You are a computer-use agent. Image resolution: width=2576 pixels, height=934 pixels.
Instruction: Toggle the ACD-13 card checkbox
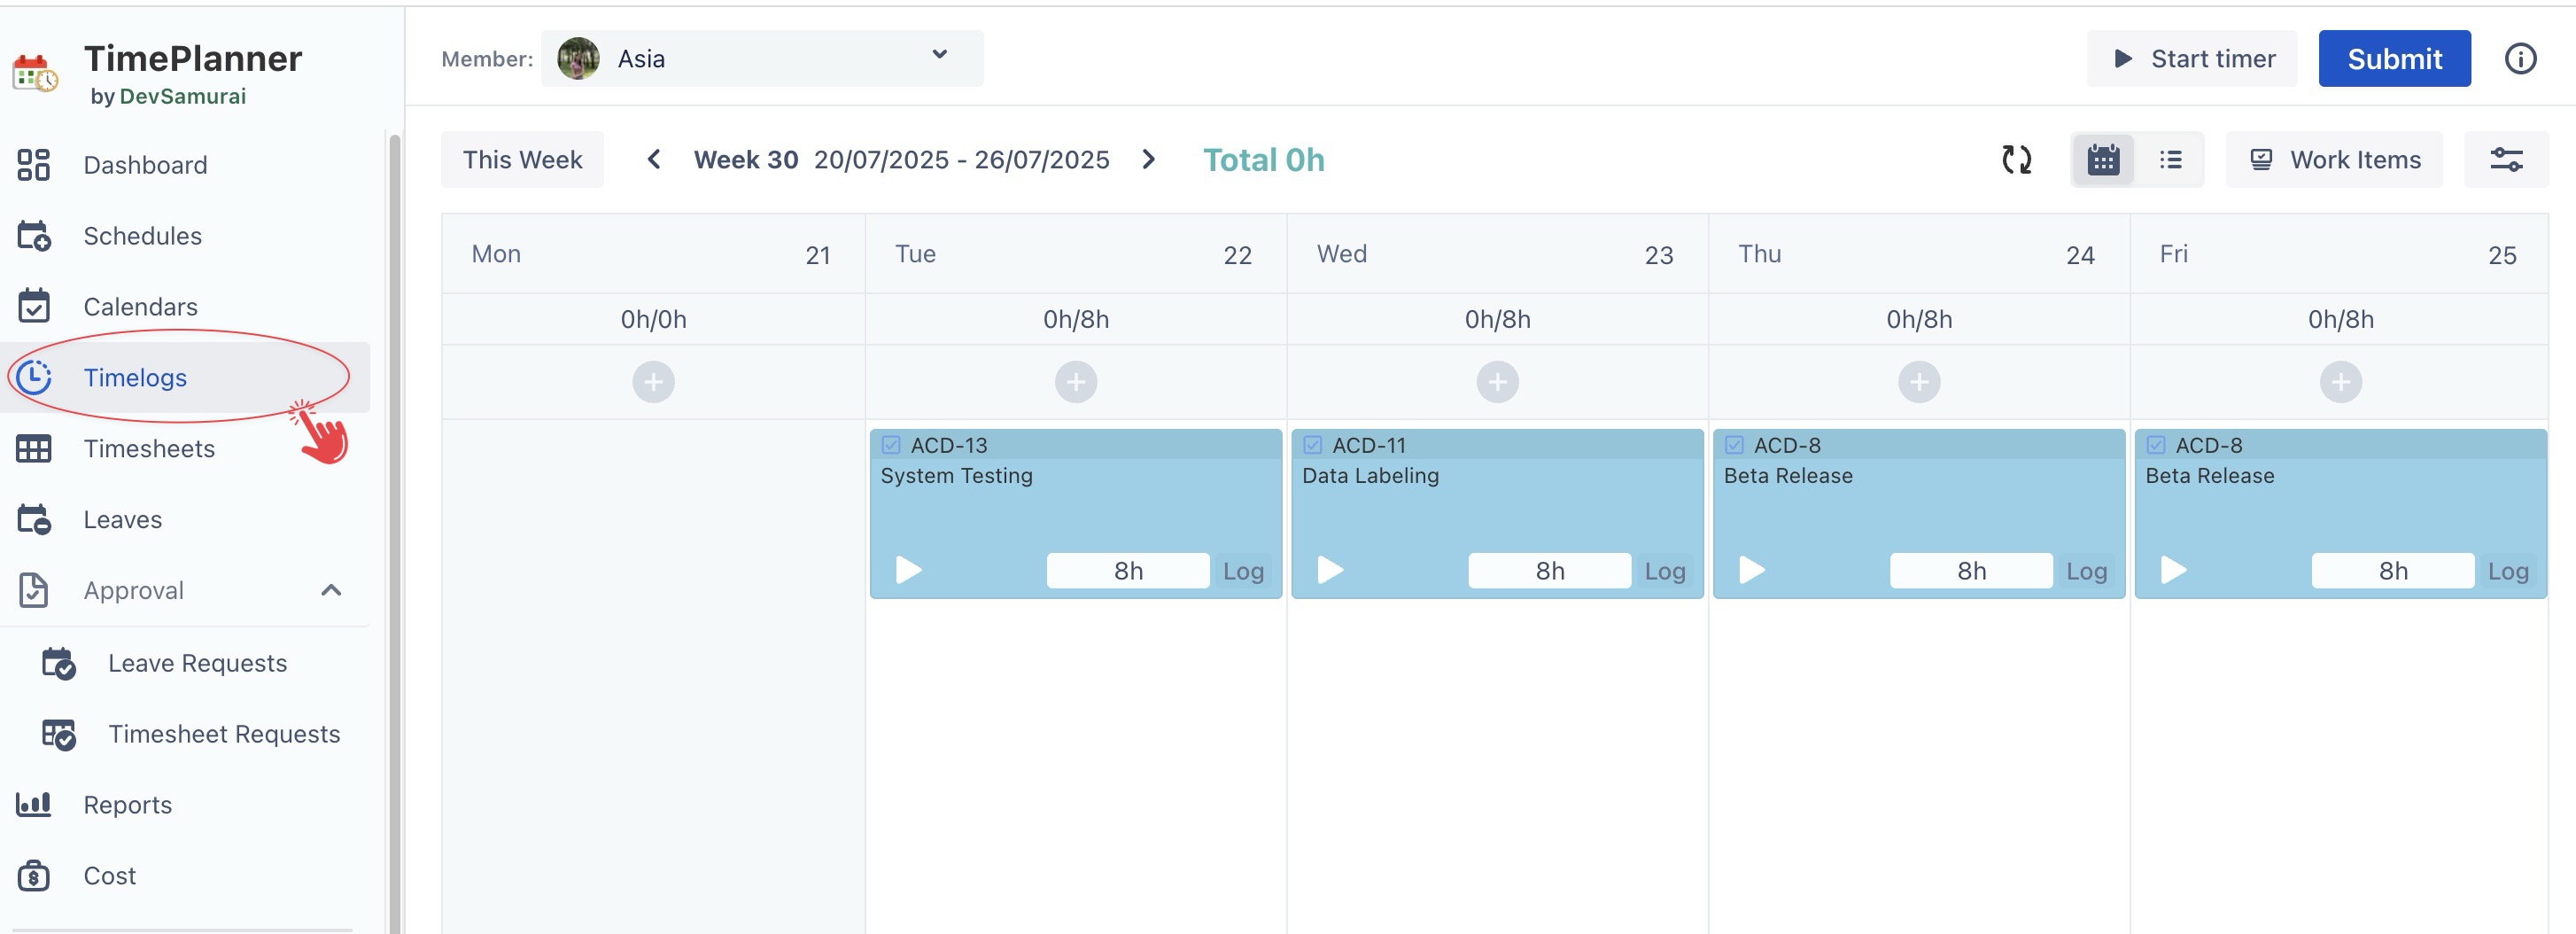coord(891,445)
